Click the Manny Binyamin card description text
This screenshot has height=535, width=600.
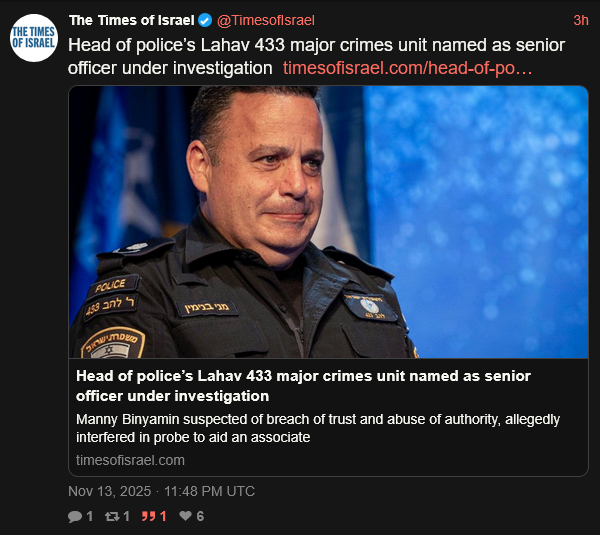317,427
